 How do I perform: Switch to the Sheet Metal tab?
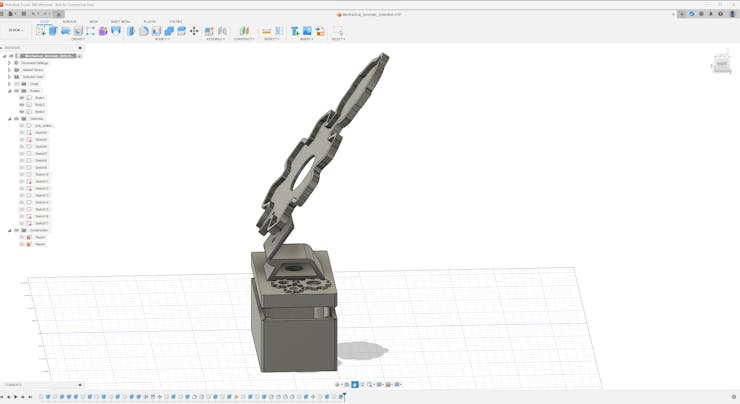pos(120,21)
